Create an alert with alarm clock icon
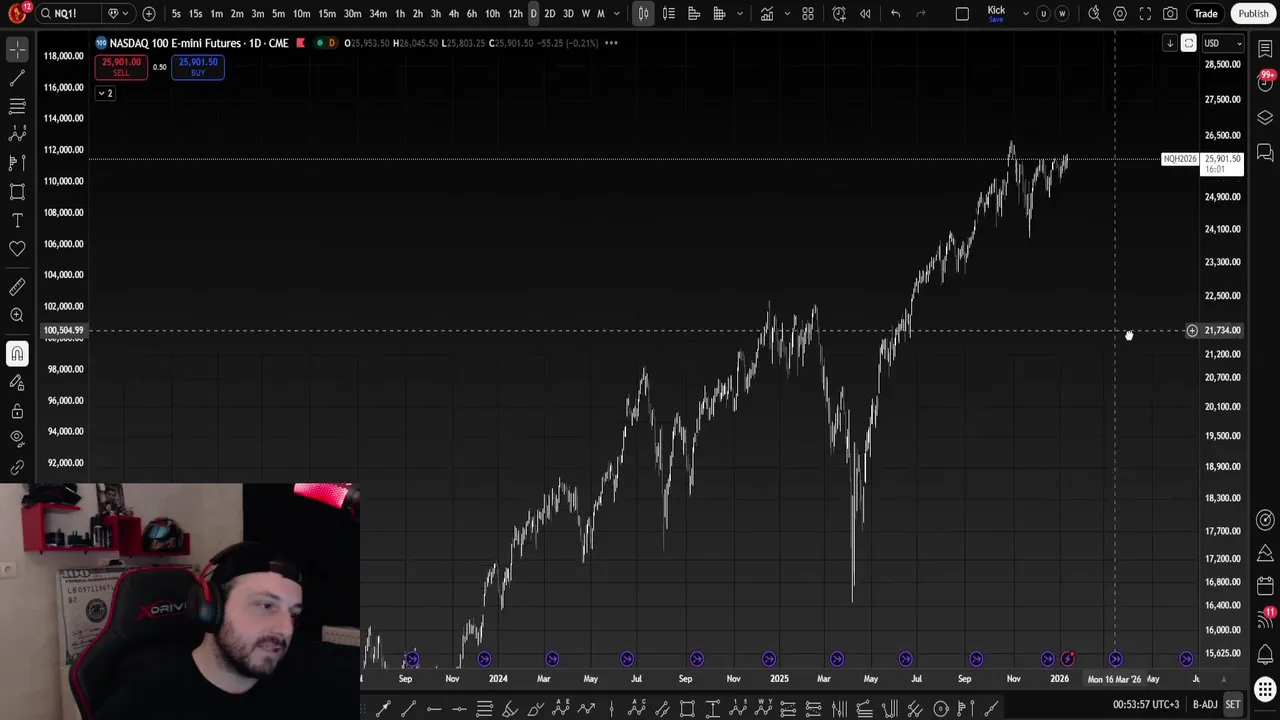Image resolution: width=1280 pixels, height=720 pixels. [x=839, y=14]
